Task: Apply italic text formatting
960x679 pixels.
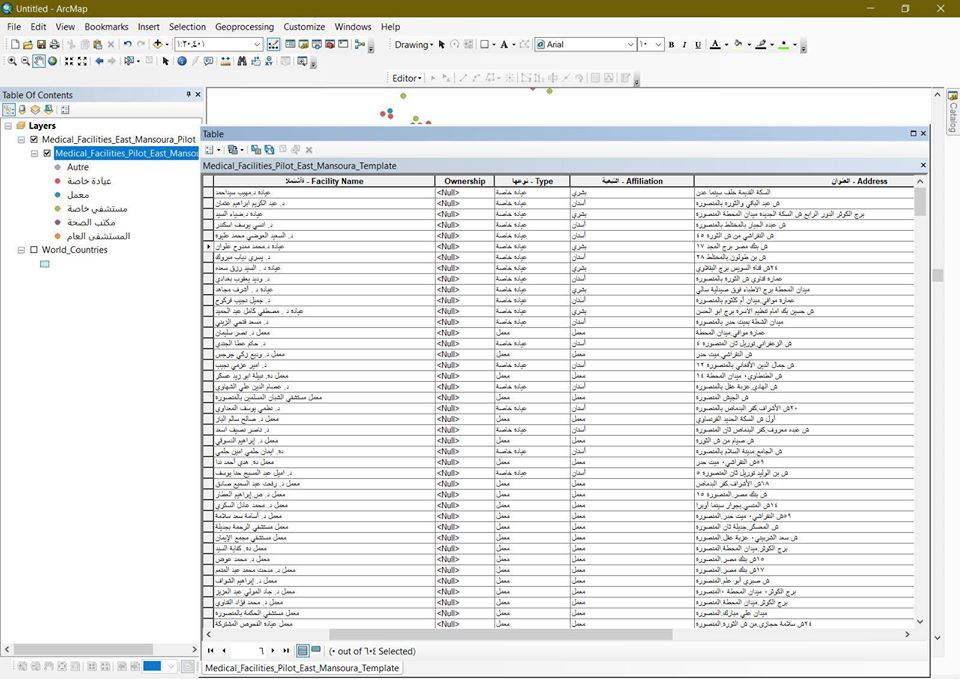Action: (684, 45)
